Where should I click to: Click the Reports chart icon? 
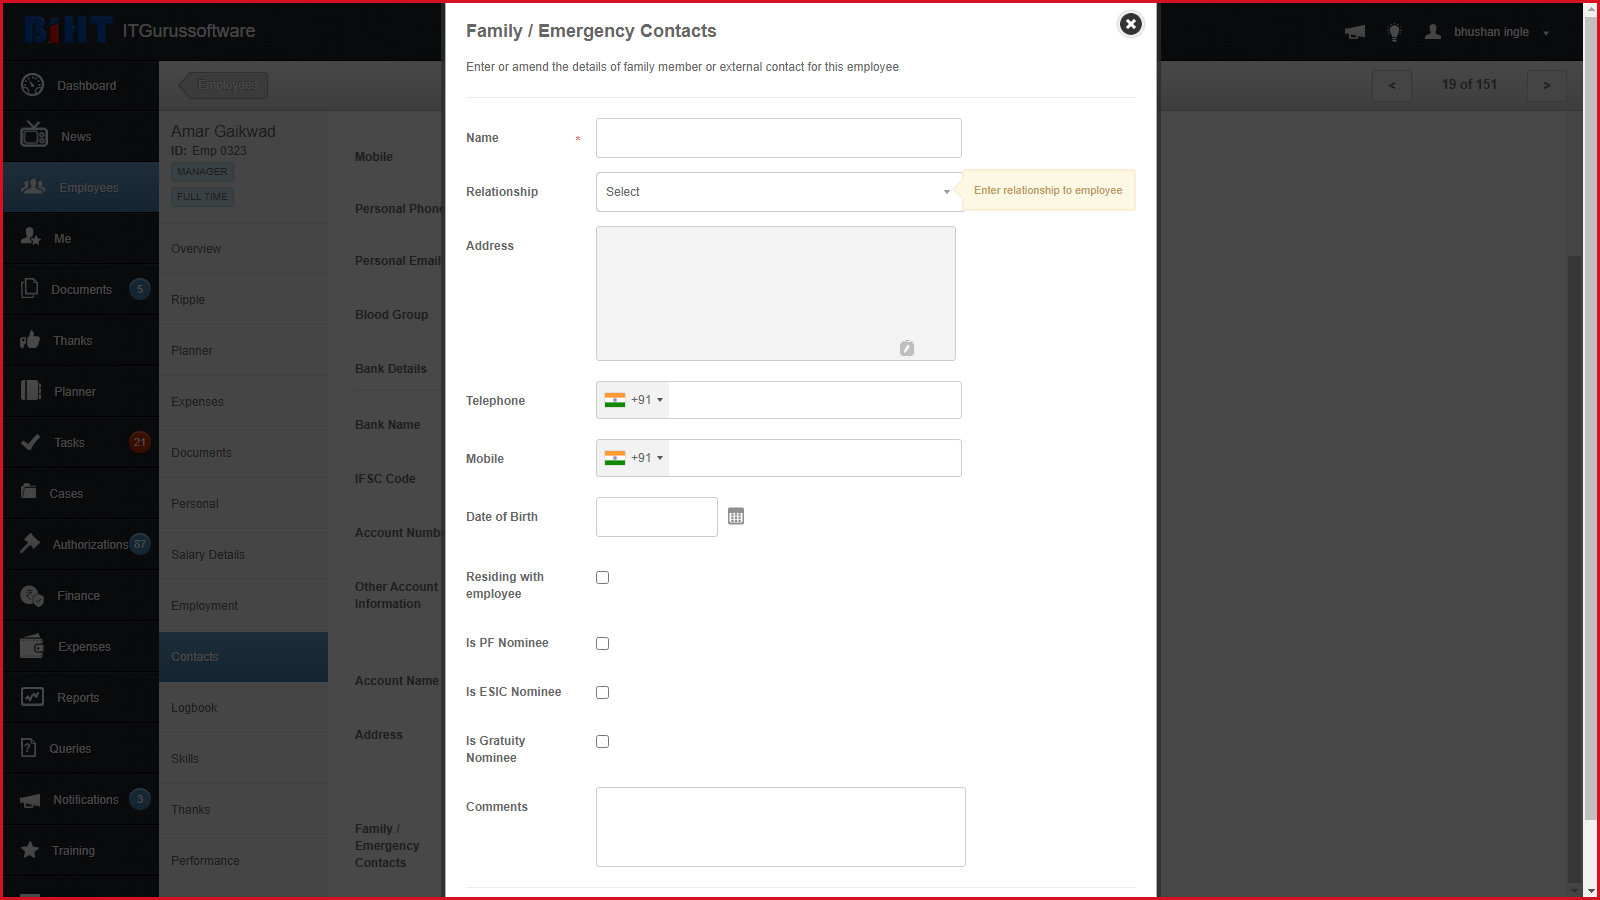point(33,696)
